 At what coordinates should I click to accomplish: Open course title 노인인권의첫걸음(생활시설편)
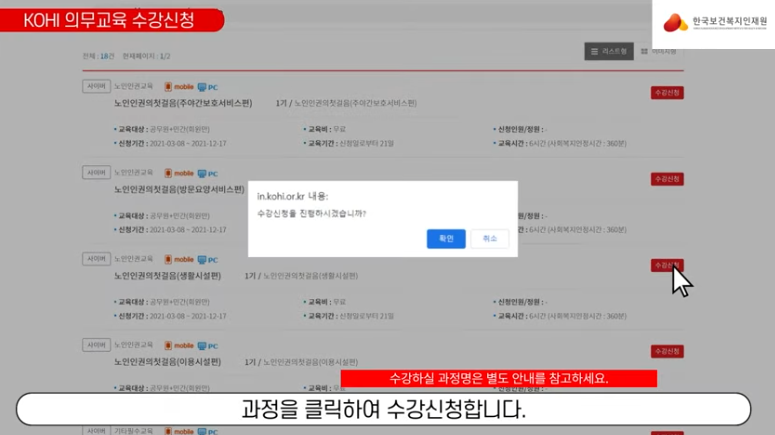[168, 276]
